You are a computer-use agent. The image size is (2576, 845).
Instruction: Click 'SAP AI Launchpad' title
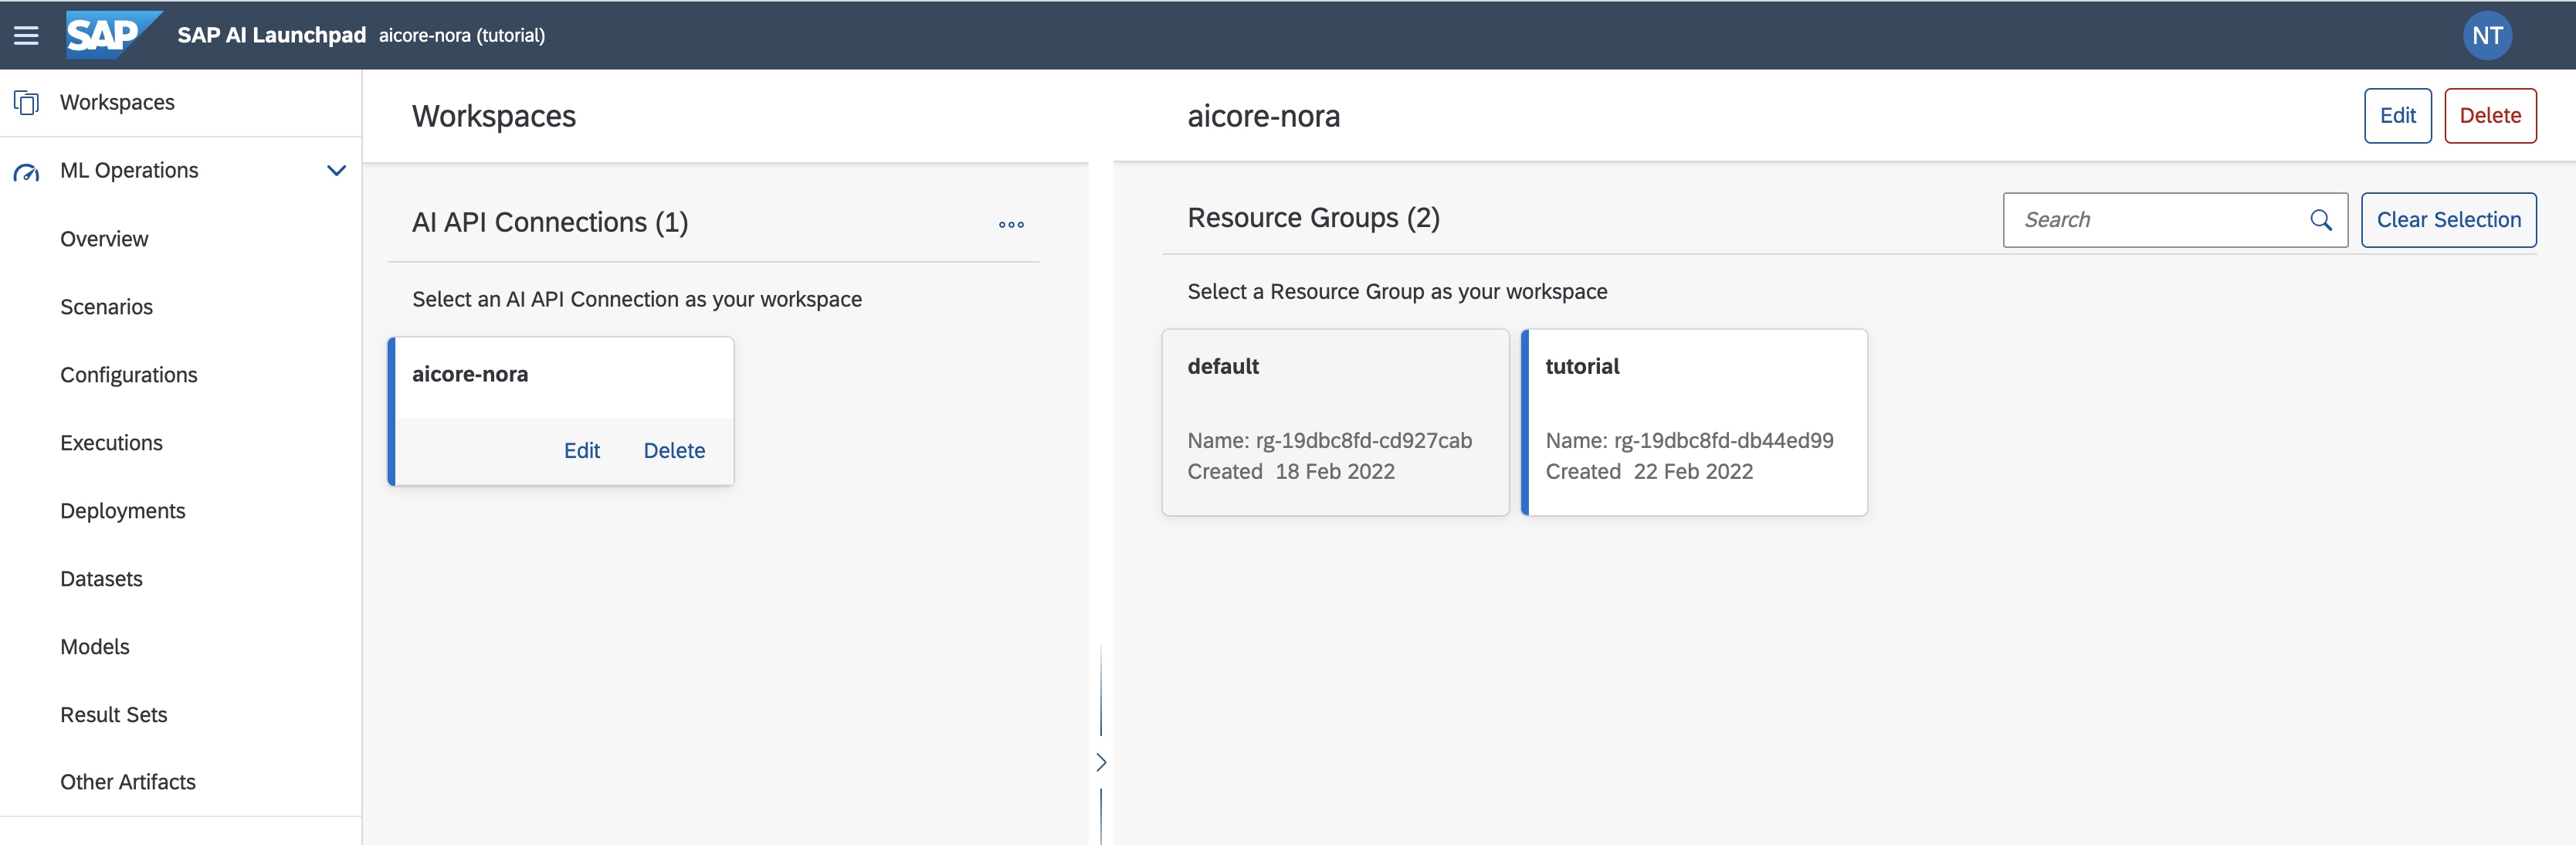click(x=272, y=35)
